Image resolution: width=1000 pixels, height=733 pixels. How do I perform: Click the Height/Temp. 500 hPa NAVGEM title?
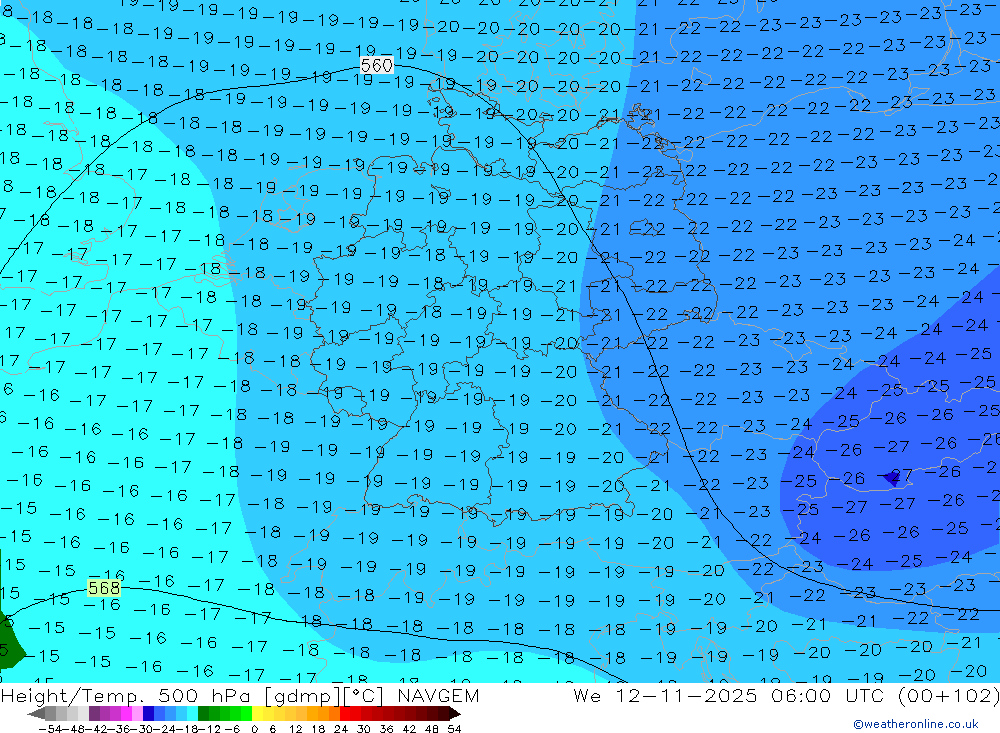click(x=240, y=695)
